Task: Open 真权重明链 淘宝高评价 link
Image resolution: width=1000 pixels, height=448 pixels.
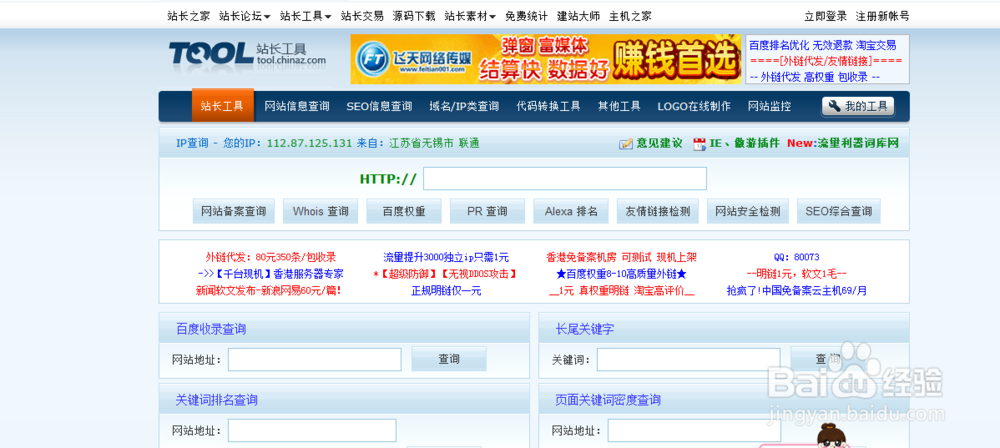Action: 622,291
